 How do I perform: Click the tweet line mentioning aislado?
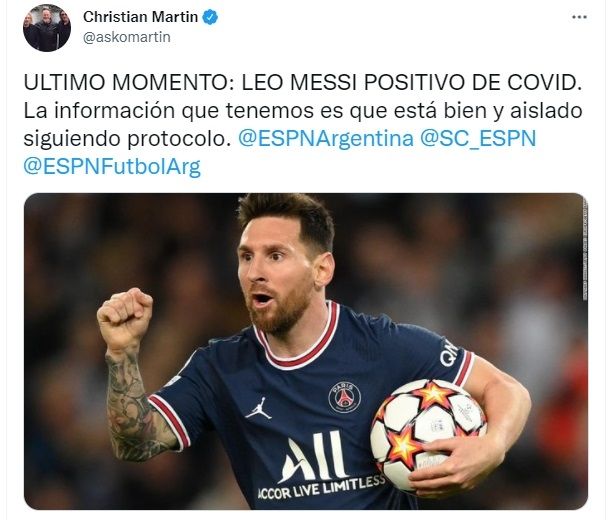pyautogui.click(x=303, y=111)
